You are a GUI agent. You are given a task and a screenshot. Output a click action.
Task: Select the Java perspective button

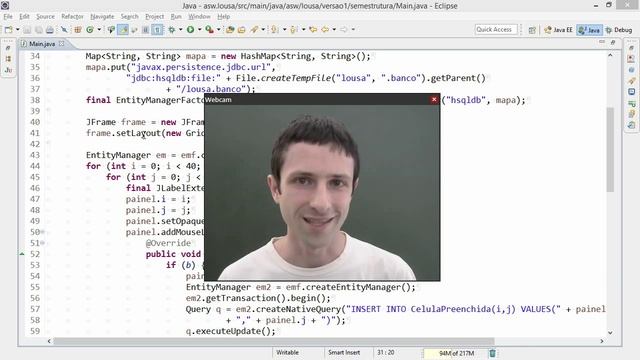(589, 30)
